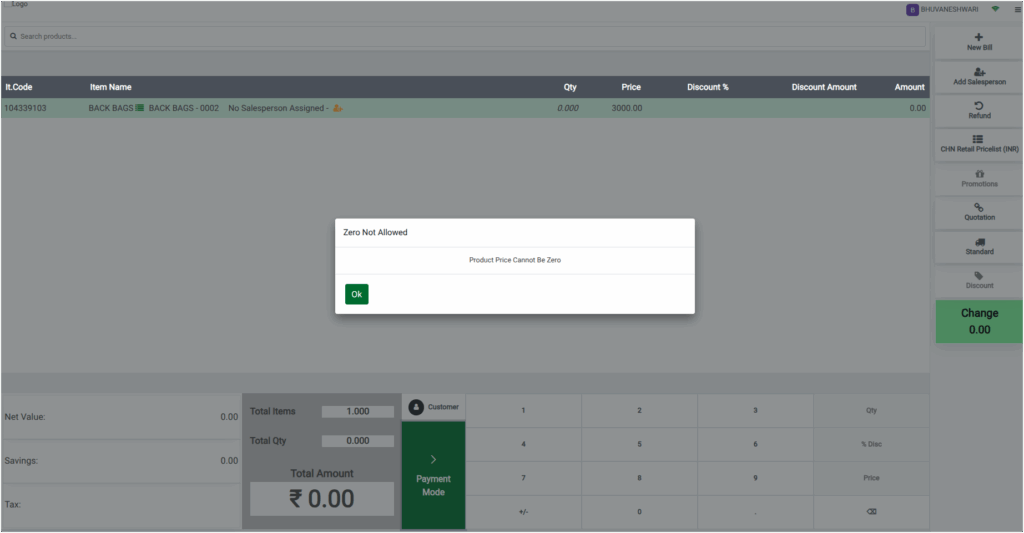
Task: Click BACK BAGS - 0002 text
Action: [x=184, y=108]
